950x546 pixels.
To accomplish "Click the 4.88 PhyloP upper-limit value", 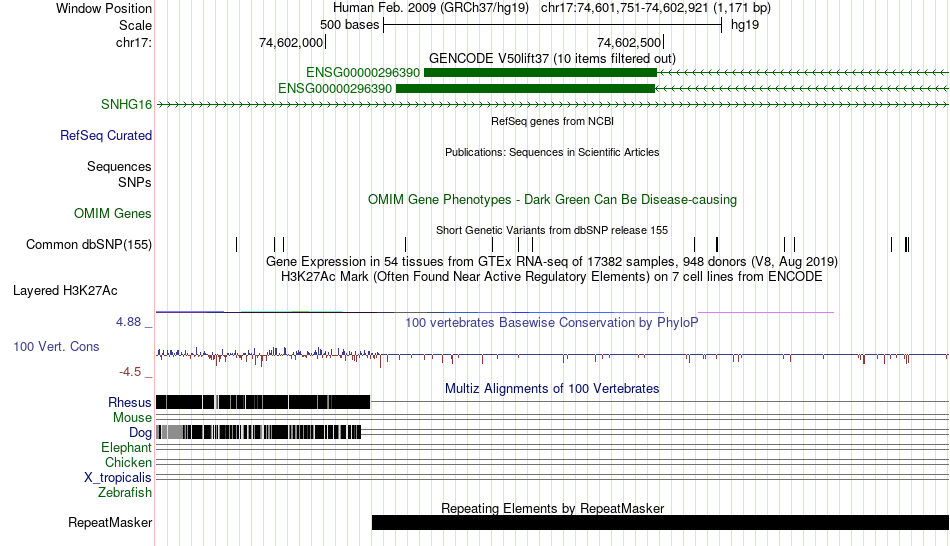I will pyautogui.click(x=128, y=322).
